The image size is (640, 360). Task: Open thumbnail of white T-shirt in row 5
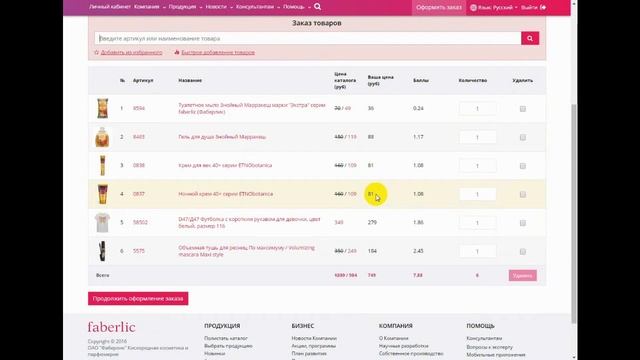coord(102,222)
